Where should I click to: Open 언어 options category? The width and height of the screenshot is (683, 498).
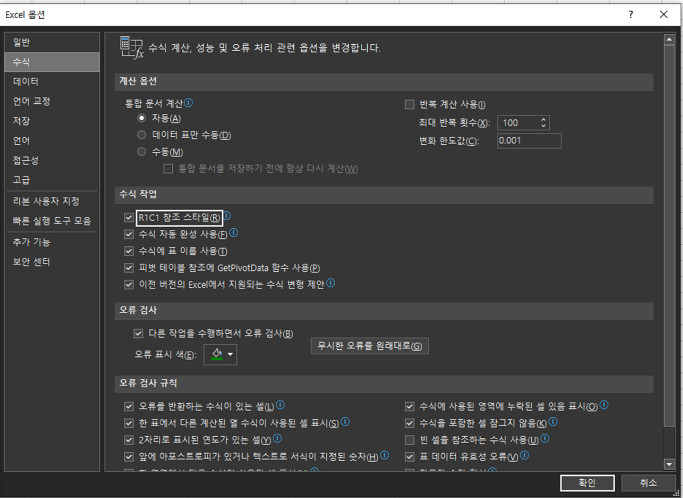pos(52,140)
